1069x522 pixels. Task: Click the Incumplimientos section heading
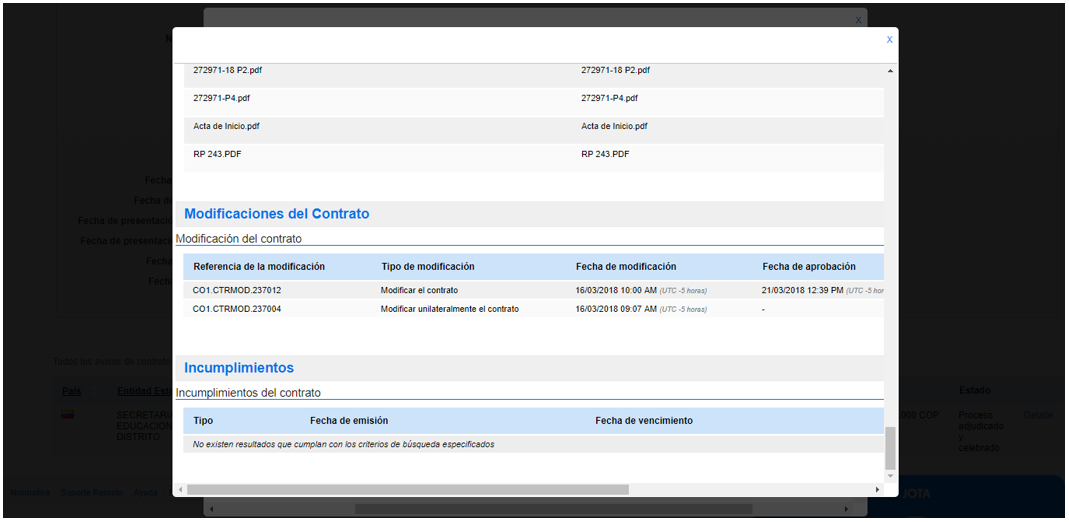pos(239,368)
